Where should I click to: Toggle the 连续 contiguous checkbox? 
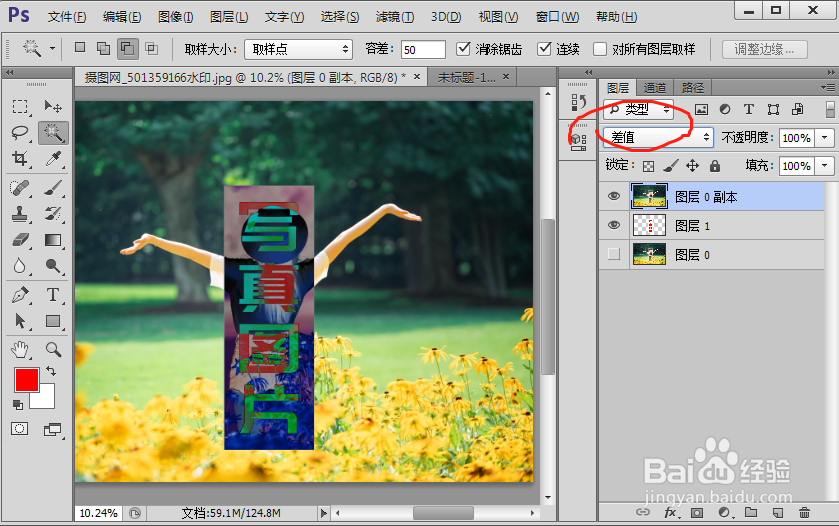point(544,49)
